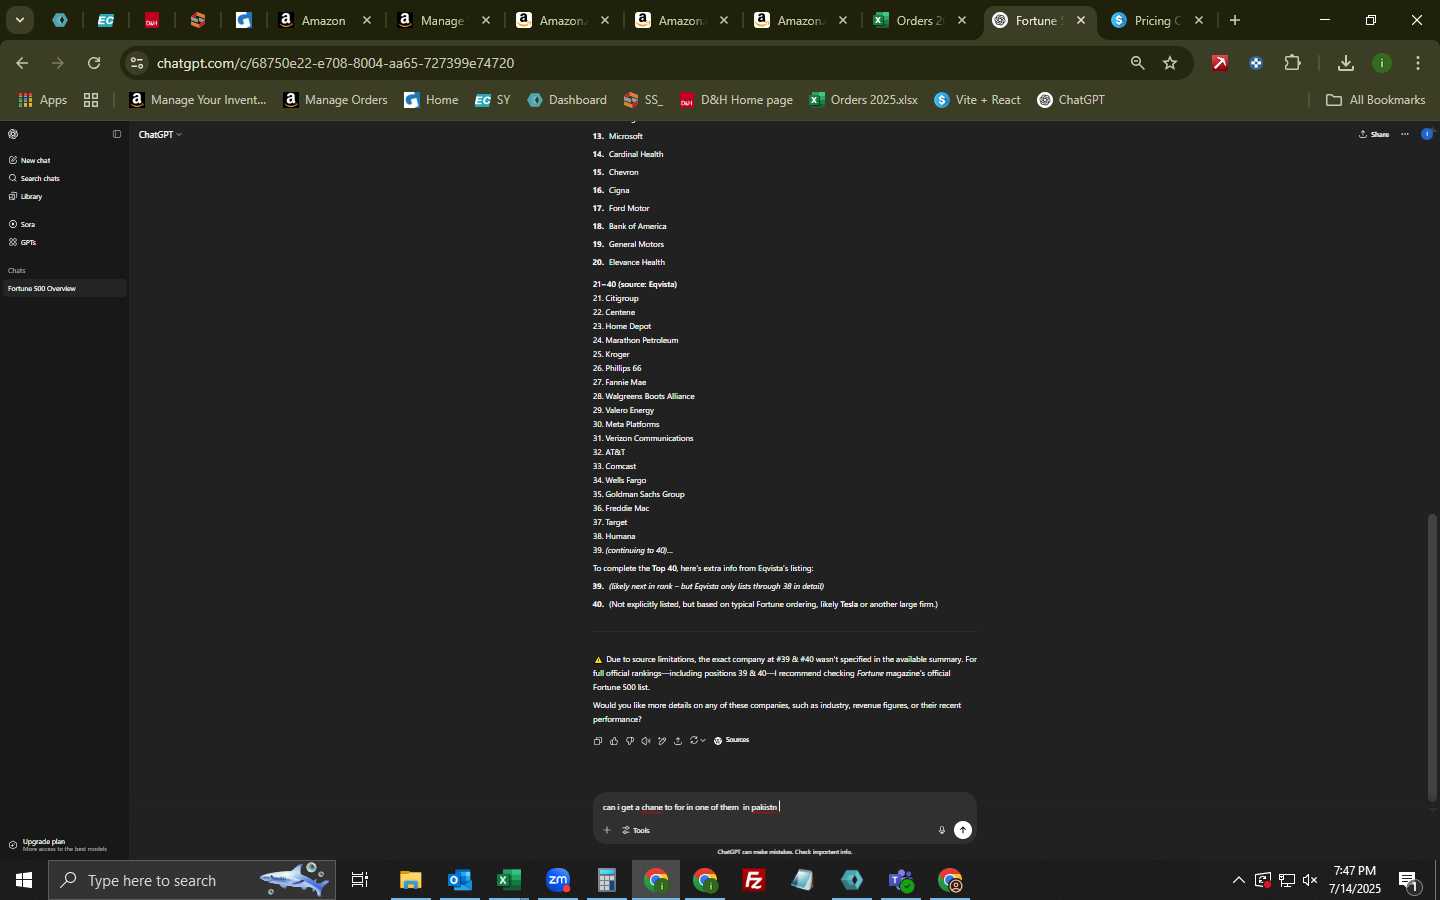Open the Sources list
The width and height of the screenshot is (1440, 900).
point(731,741)
